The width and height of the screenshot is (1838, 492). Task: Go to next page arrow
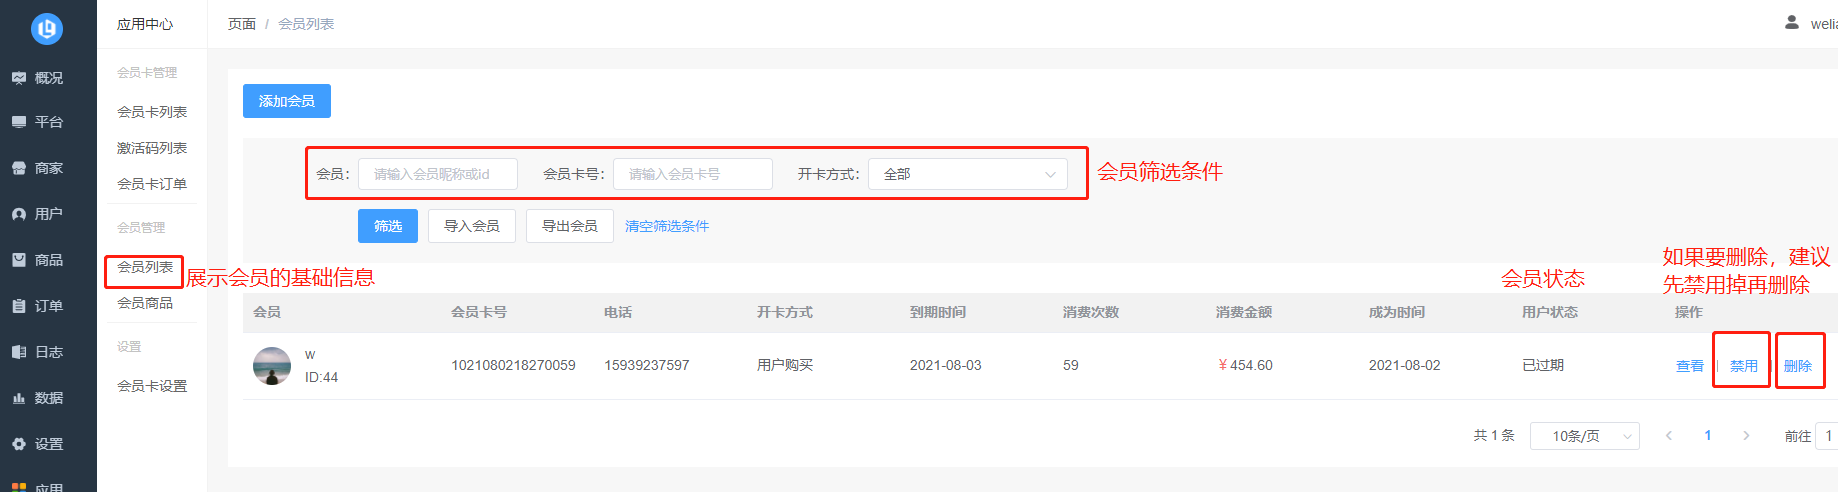pos(1746,436)
